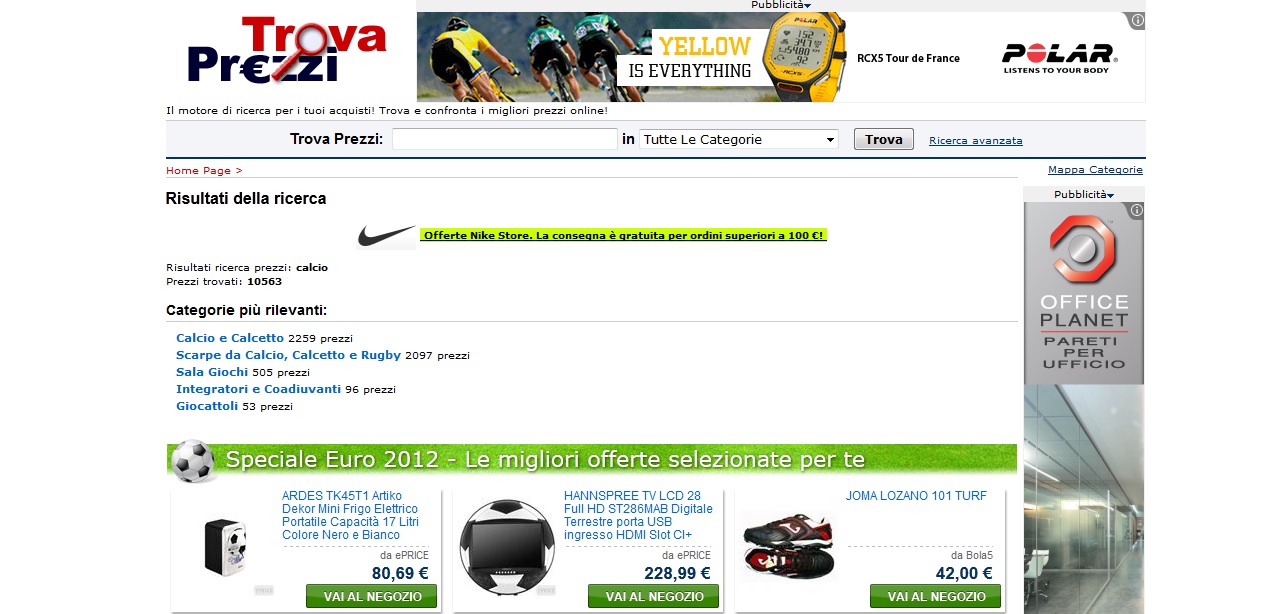This screenshot has width=1275, height=614.
Task: Click VAI AL NEGOZIO for JOMA LOZANO
Action: (x=935, y=597)
